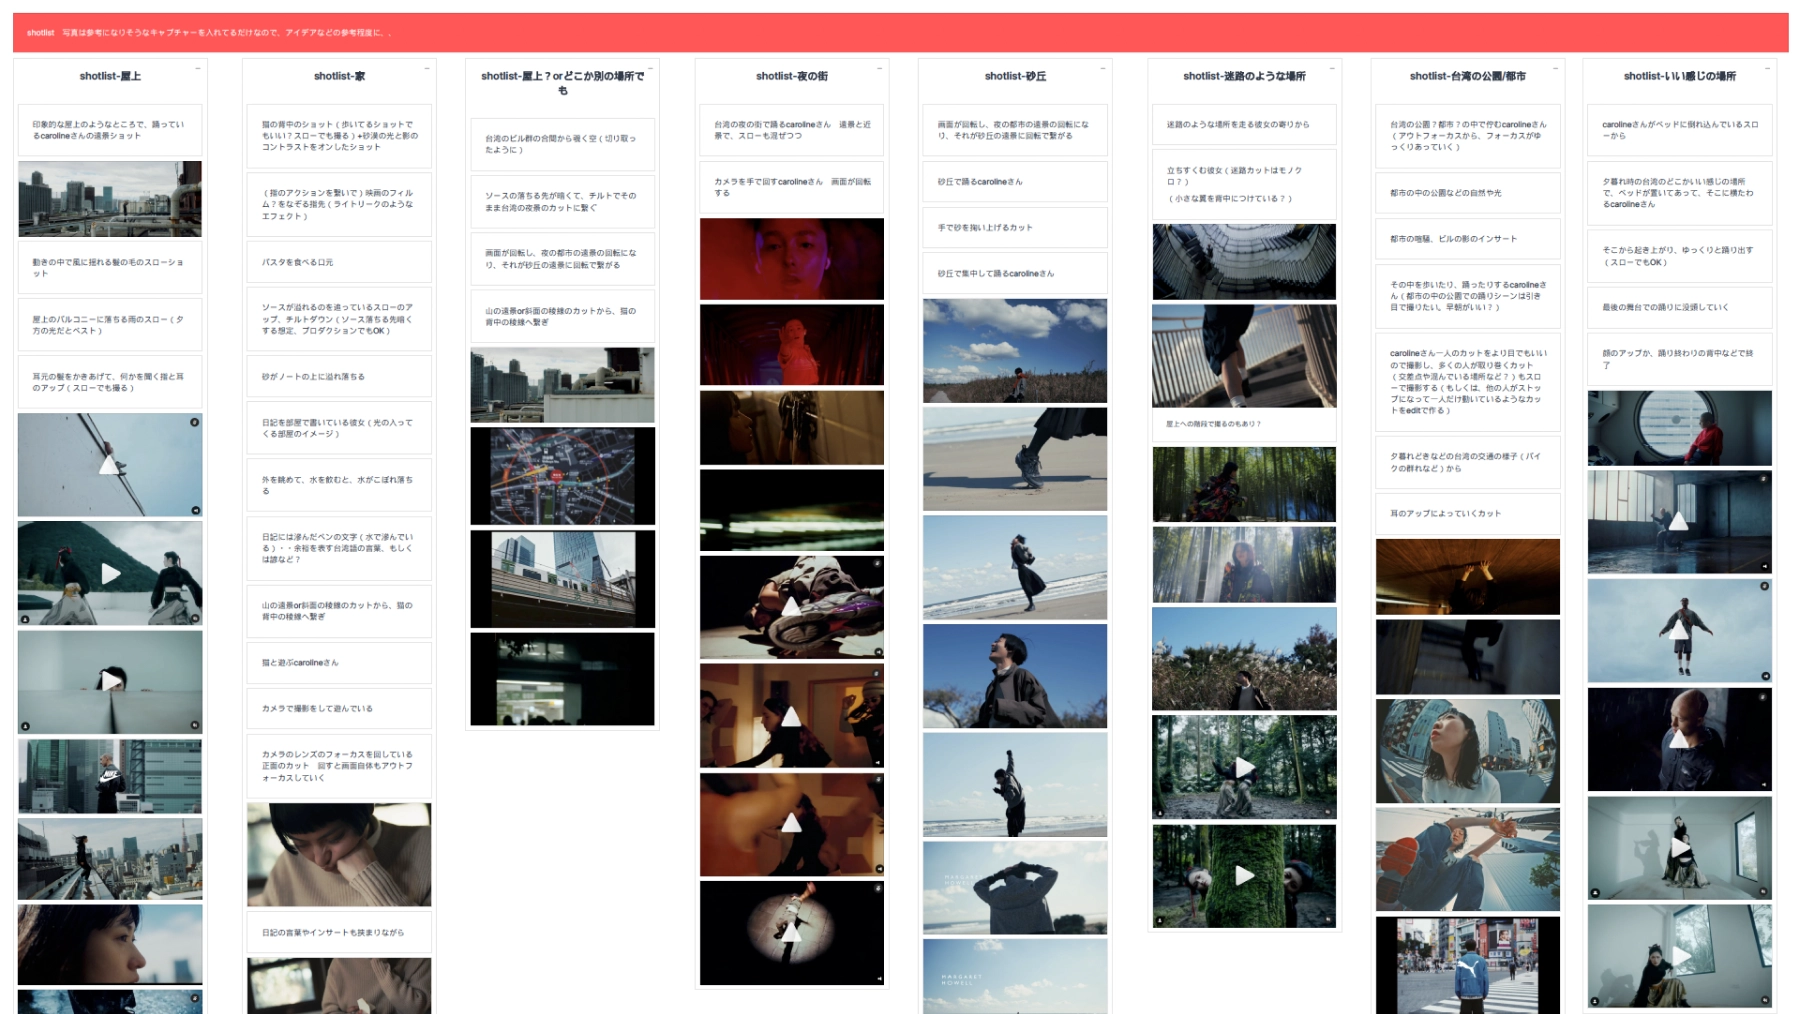Click mute icon on mountain dancers video
This screenshot has height=1014, width=1800.
click(195, 618)
